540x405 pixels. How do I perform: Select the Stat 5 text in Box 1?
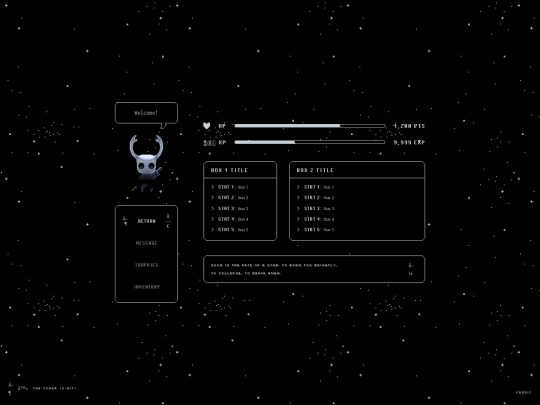tap(233, 229)
